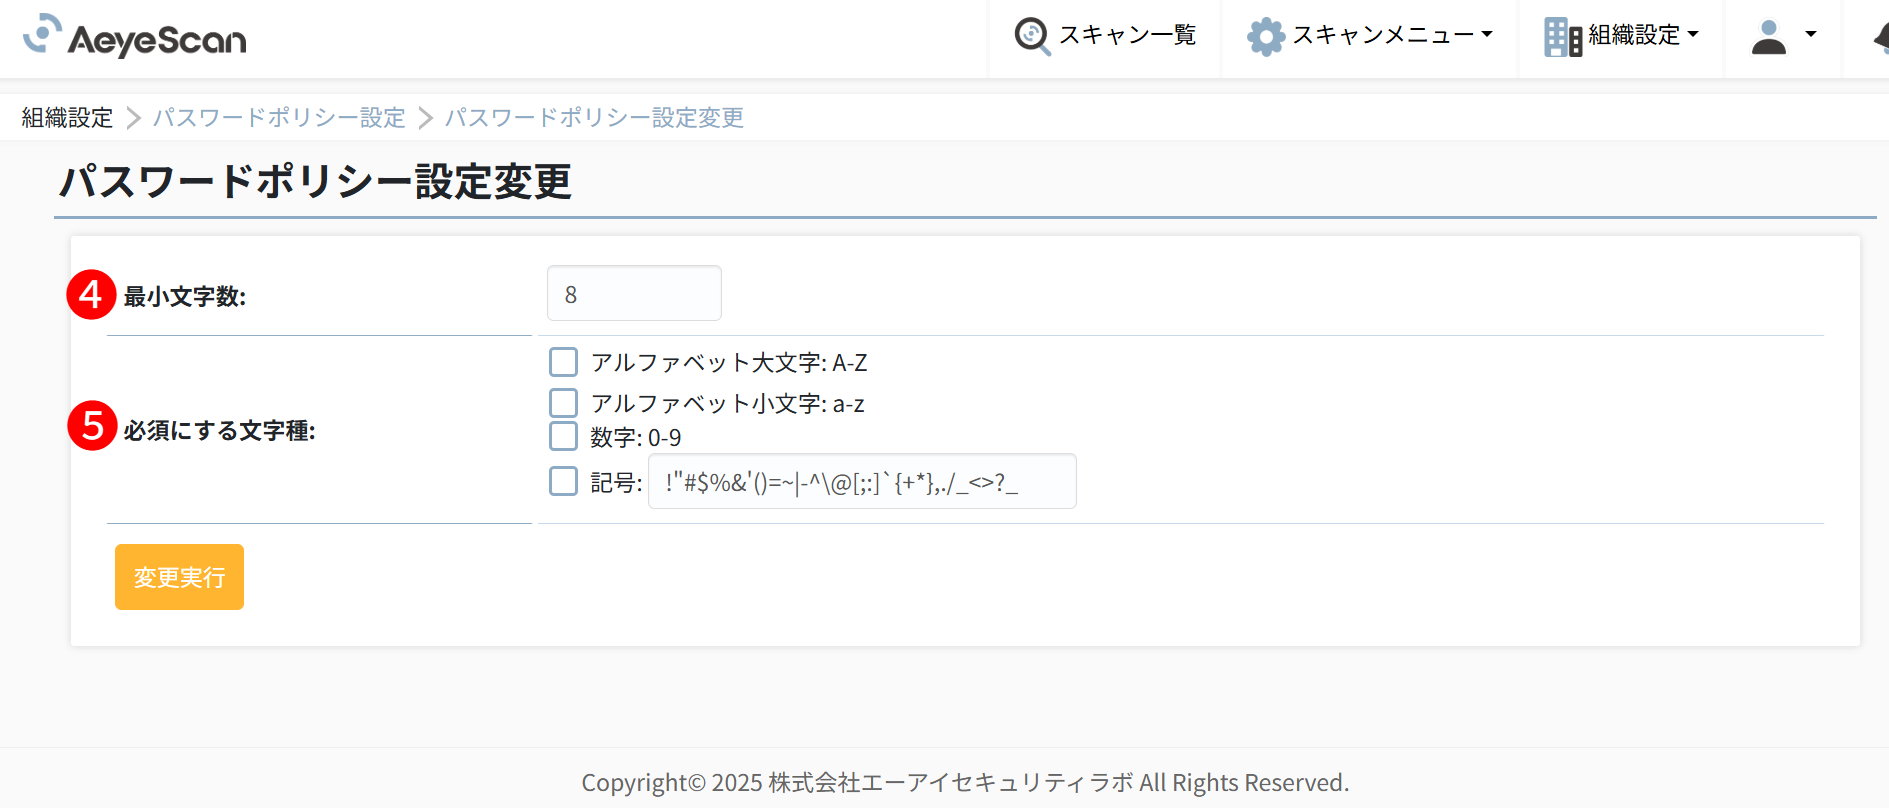Click the scan list magnifier icon
The height and width of the screenshot is (808, 1889).
coord(1032,36)
